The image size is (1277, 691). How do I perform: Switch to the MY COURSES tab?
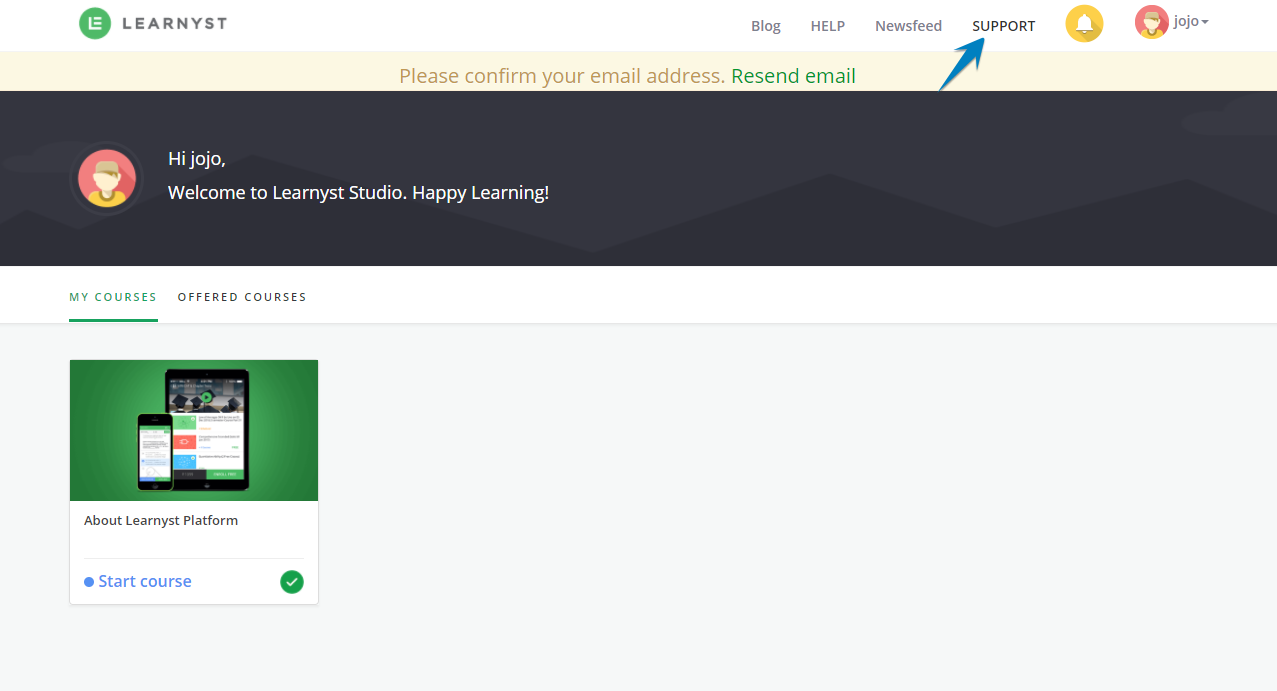click(113, 297)
